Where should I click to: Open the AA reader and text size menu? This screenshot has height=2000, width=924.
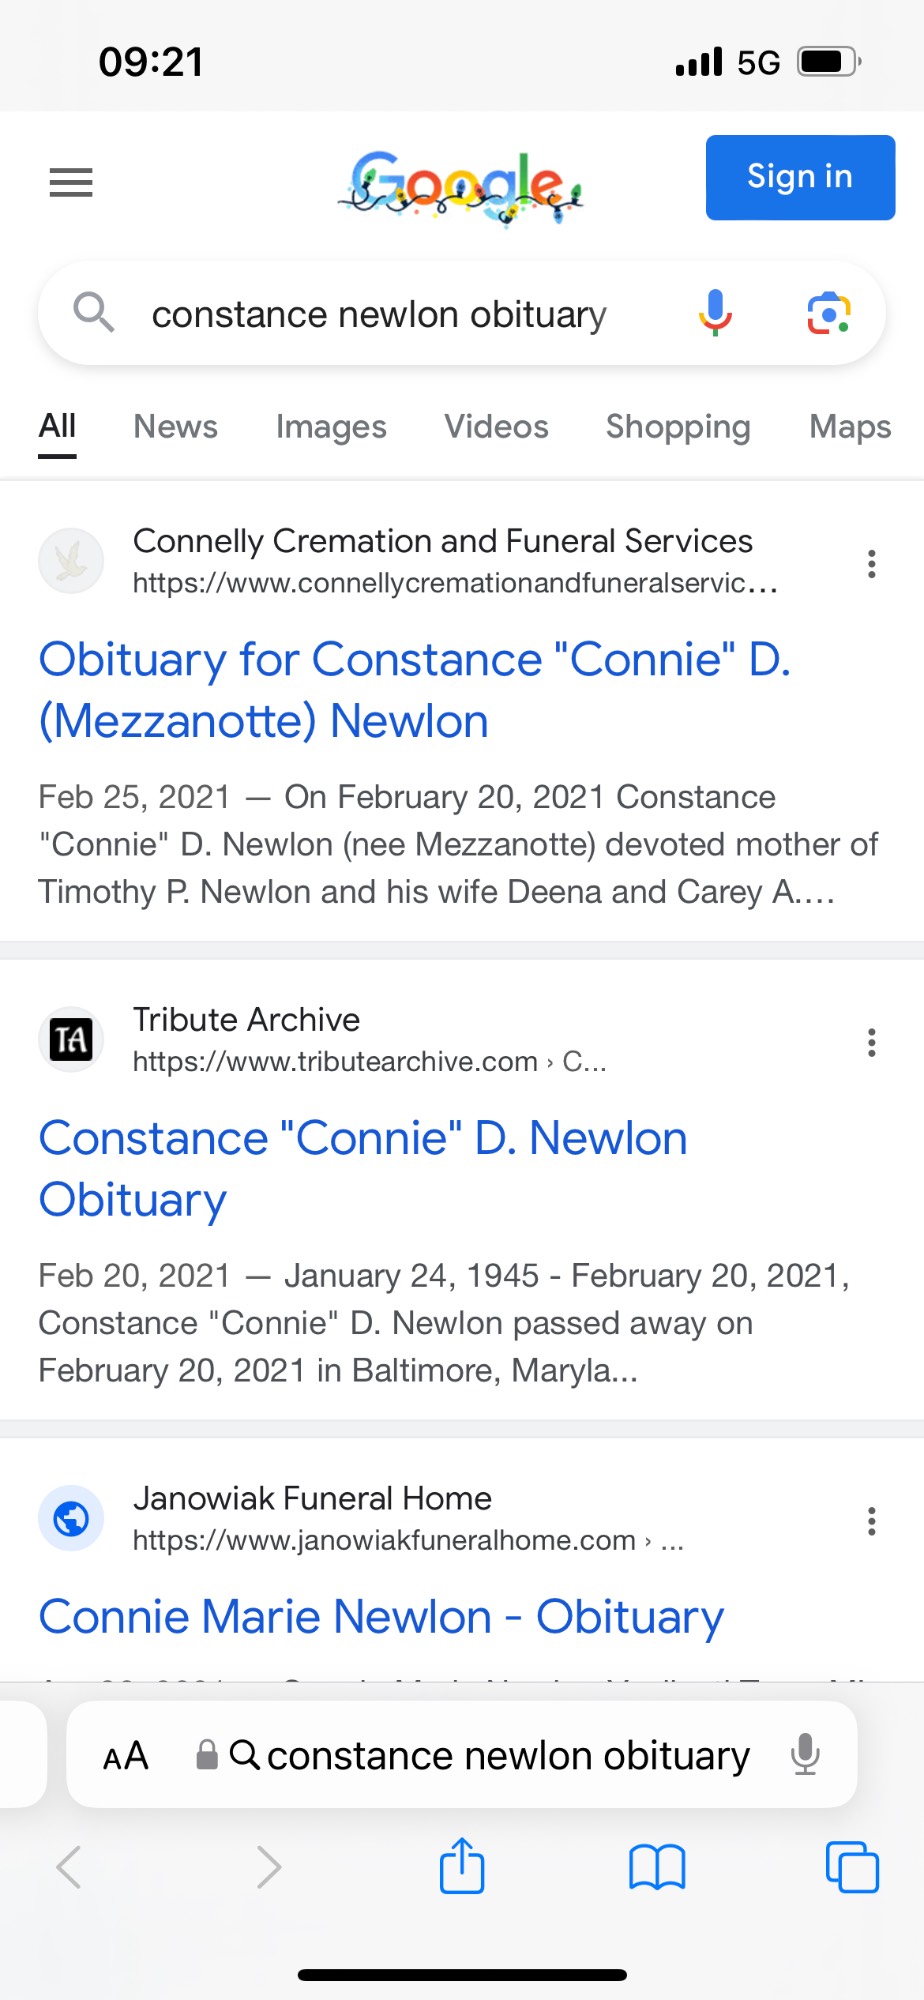[x=126, y=1756]
